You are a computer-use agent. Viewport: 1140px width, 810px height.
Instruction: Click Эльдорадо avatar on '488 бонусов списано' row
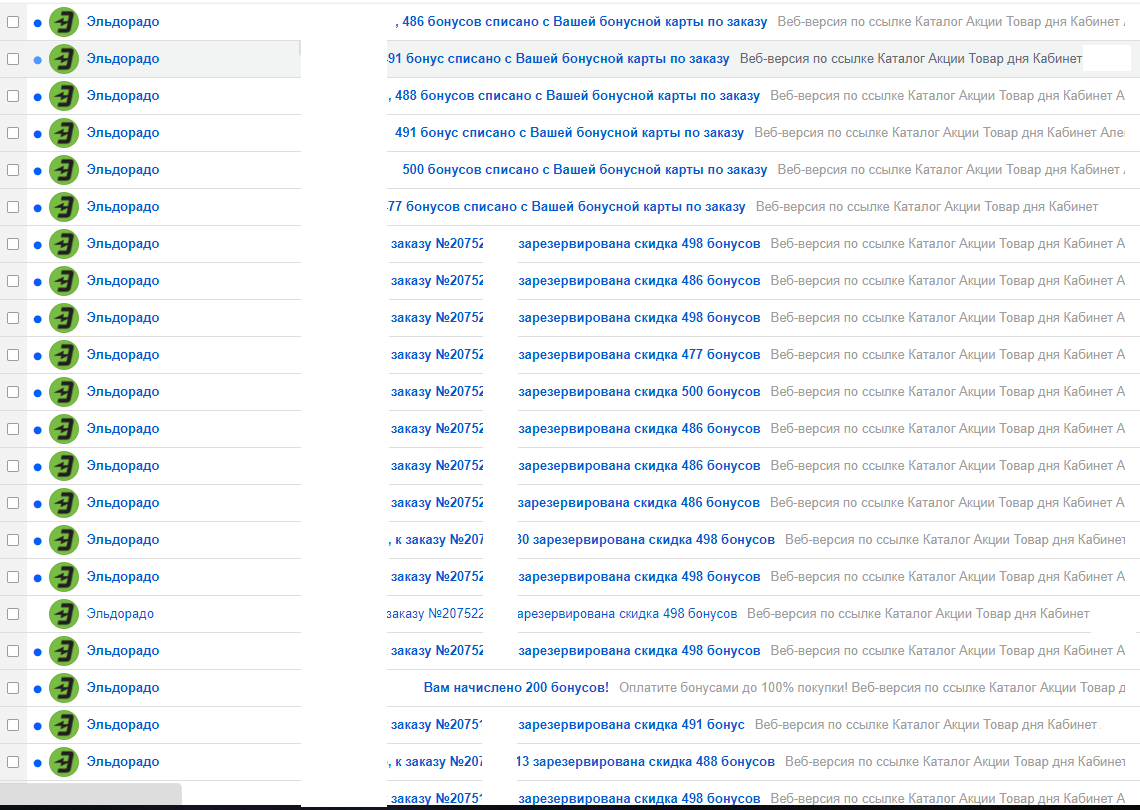64,96
